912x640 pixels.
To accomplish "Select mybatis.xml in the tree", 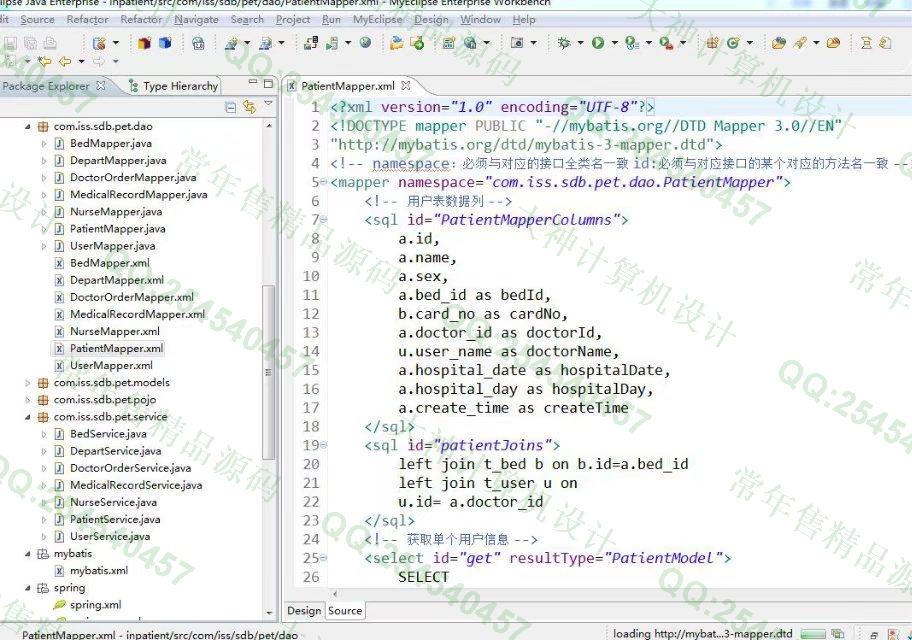I will 99,571.
